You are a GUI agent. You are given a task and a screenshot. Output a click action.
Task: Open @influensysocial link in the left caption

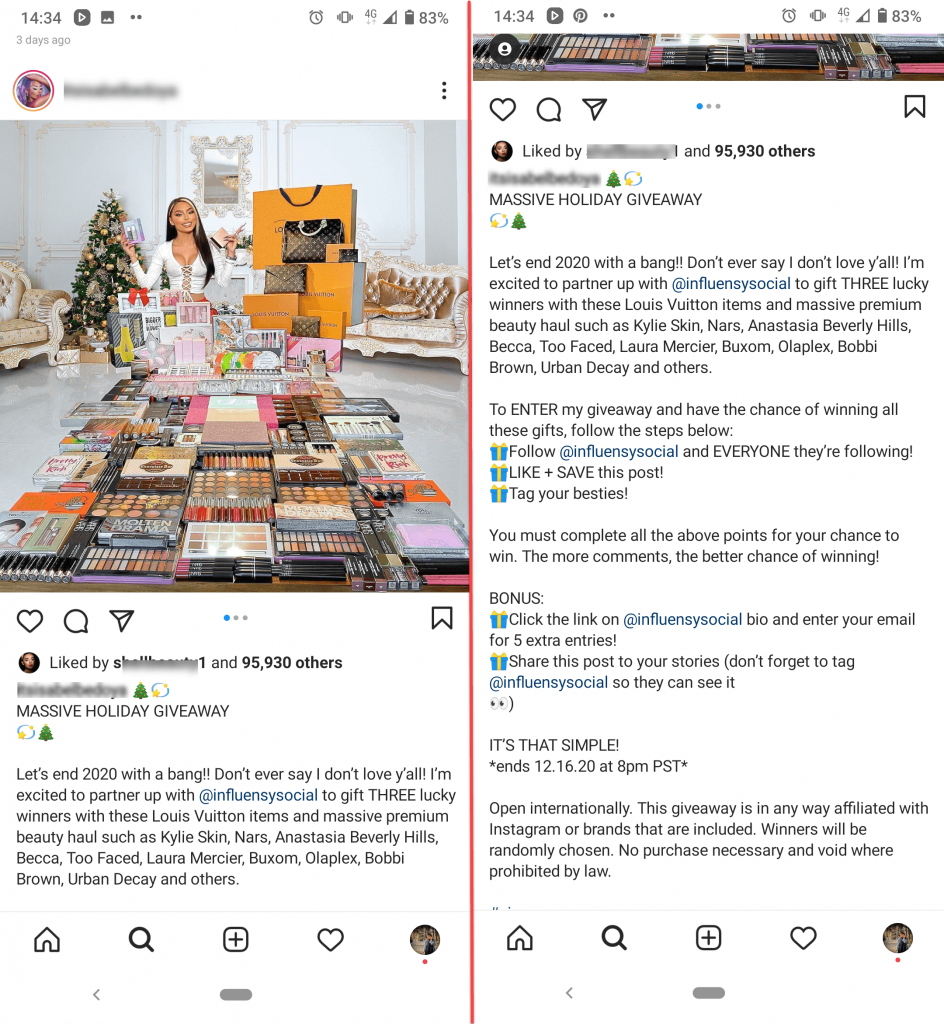[259, 795]
